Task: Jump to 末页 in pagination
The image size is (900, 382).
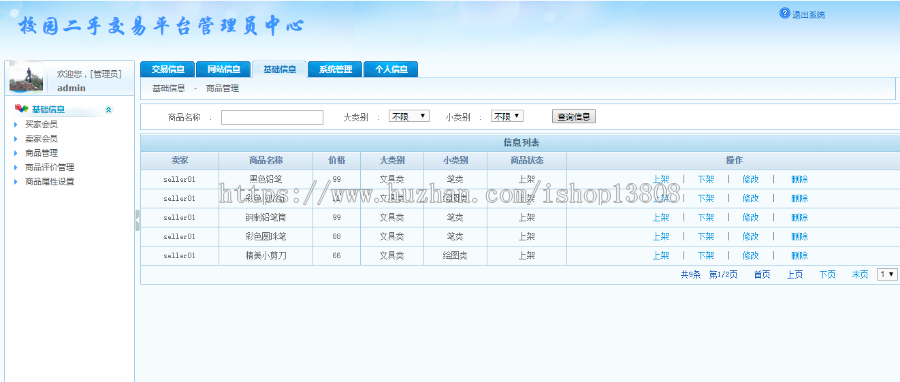Action: (x=860, y=275)
